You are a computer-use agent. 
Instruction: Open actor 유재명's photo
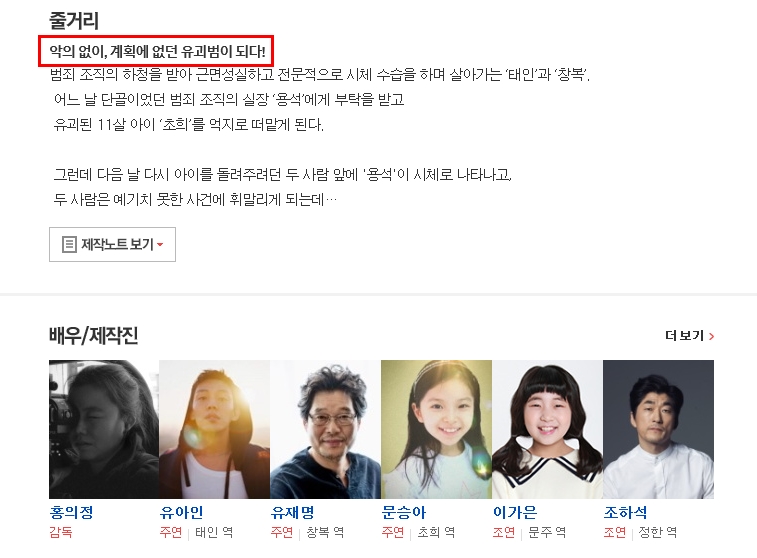point(325,429)
